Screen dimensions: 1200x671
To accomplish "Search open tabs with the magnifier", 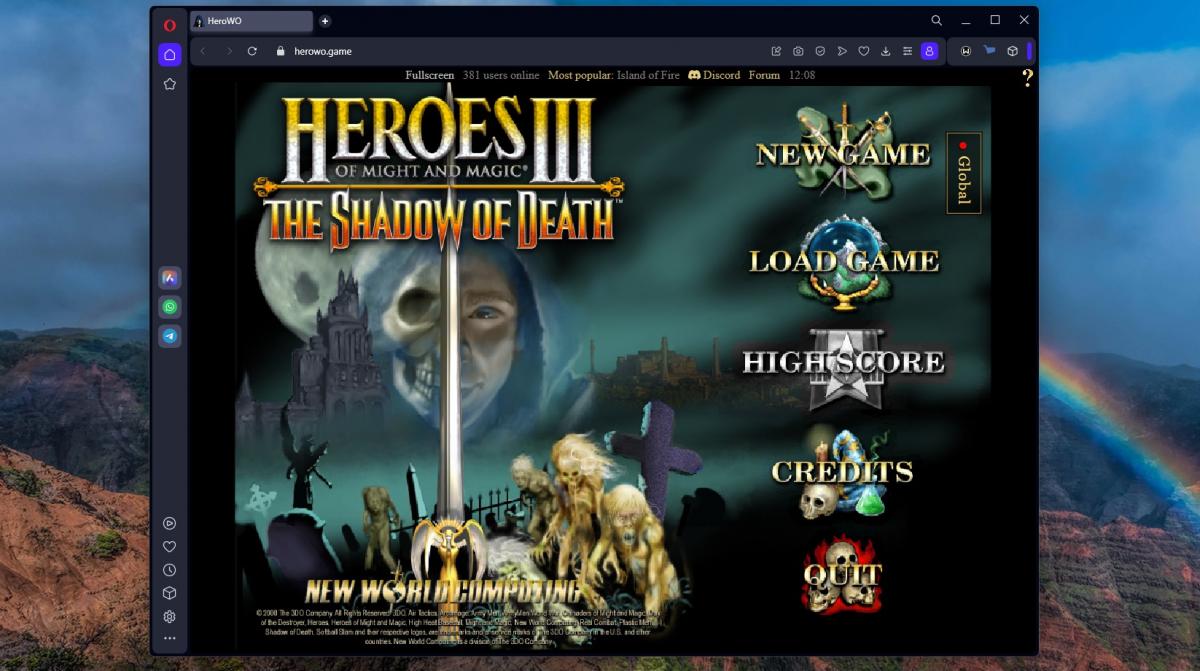I will click(937, 20).
